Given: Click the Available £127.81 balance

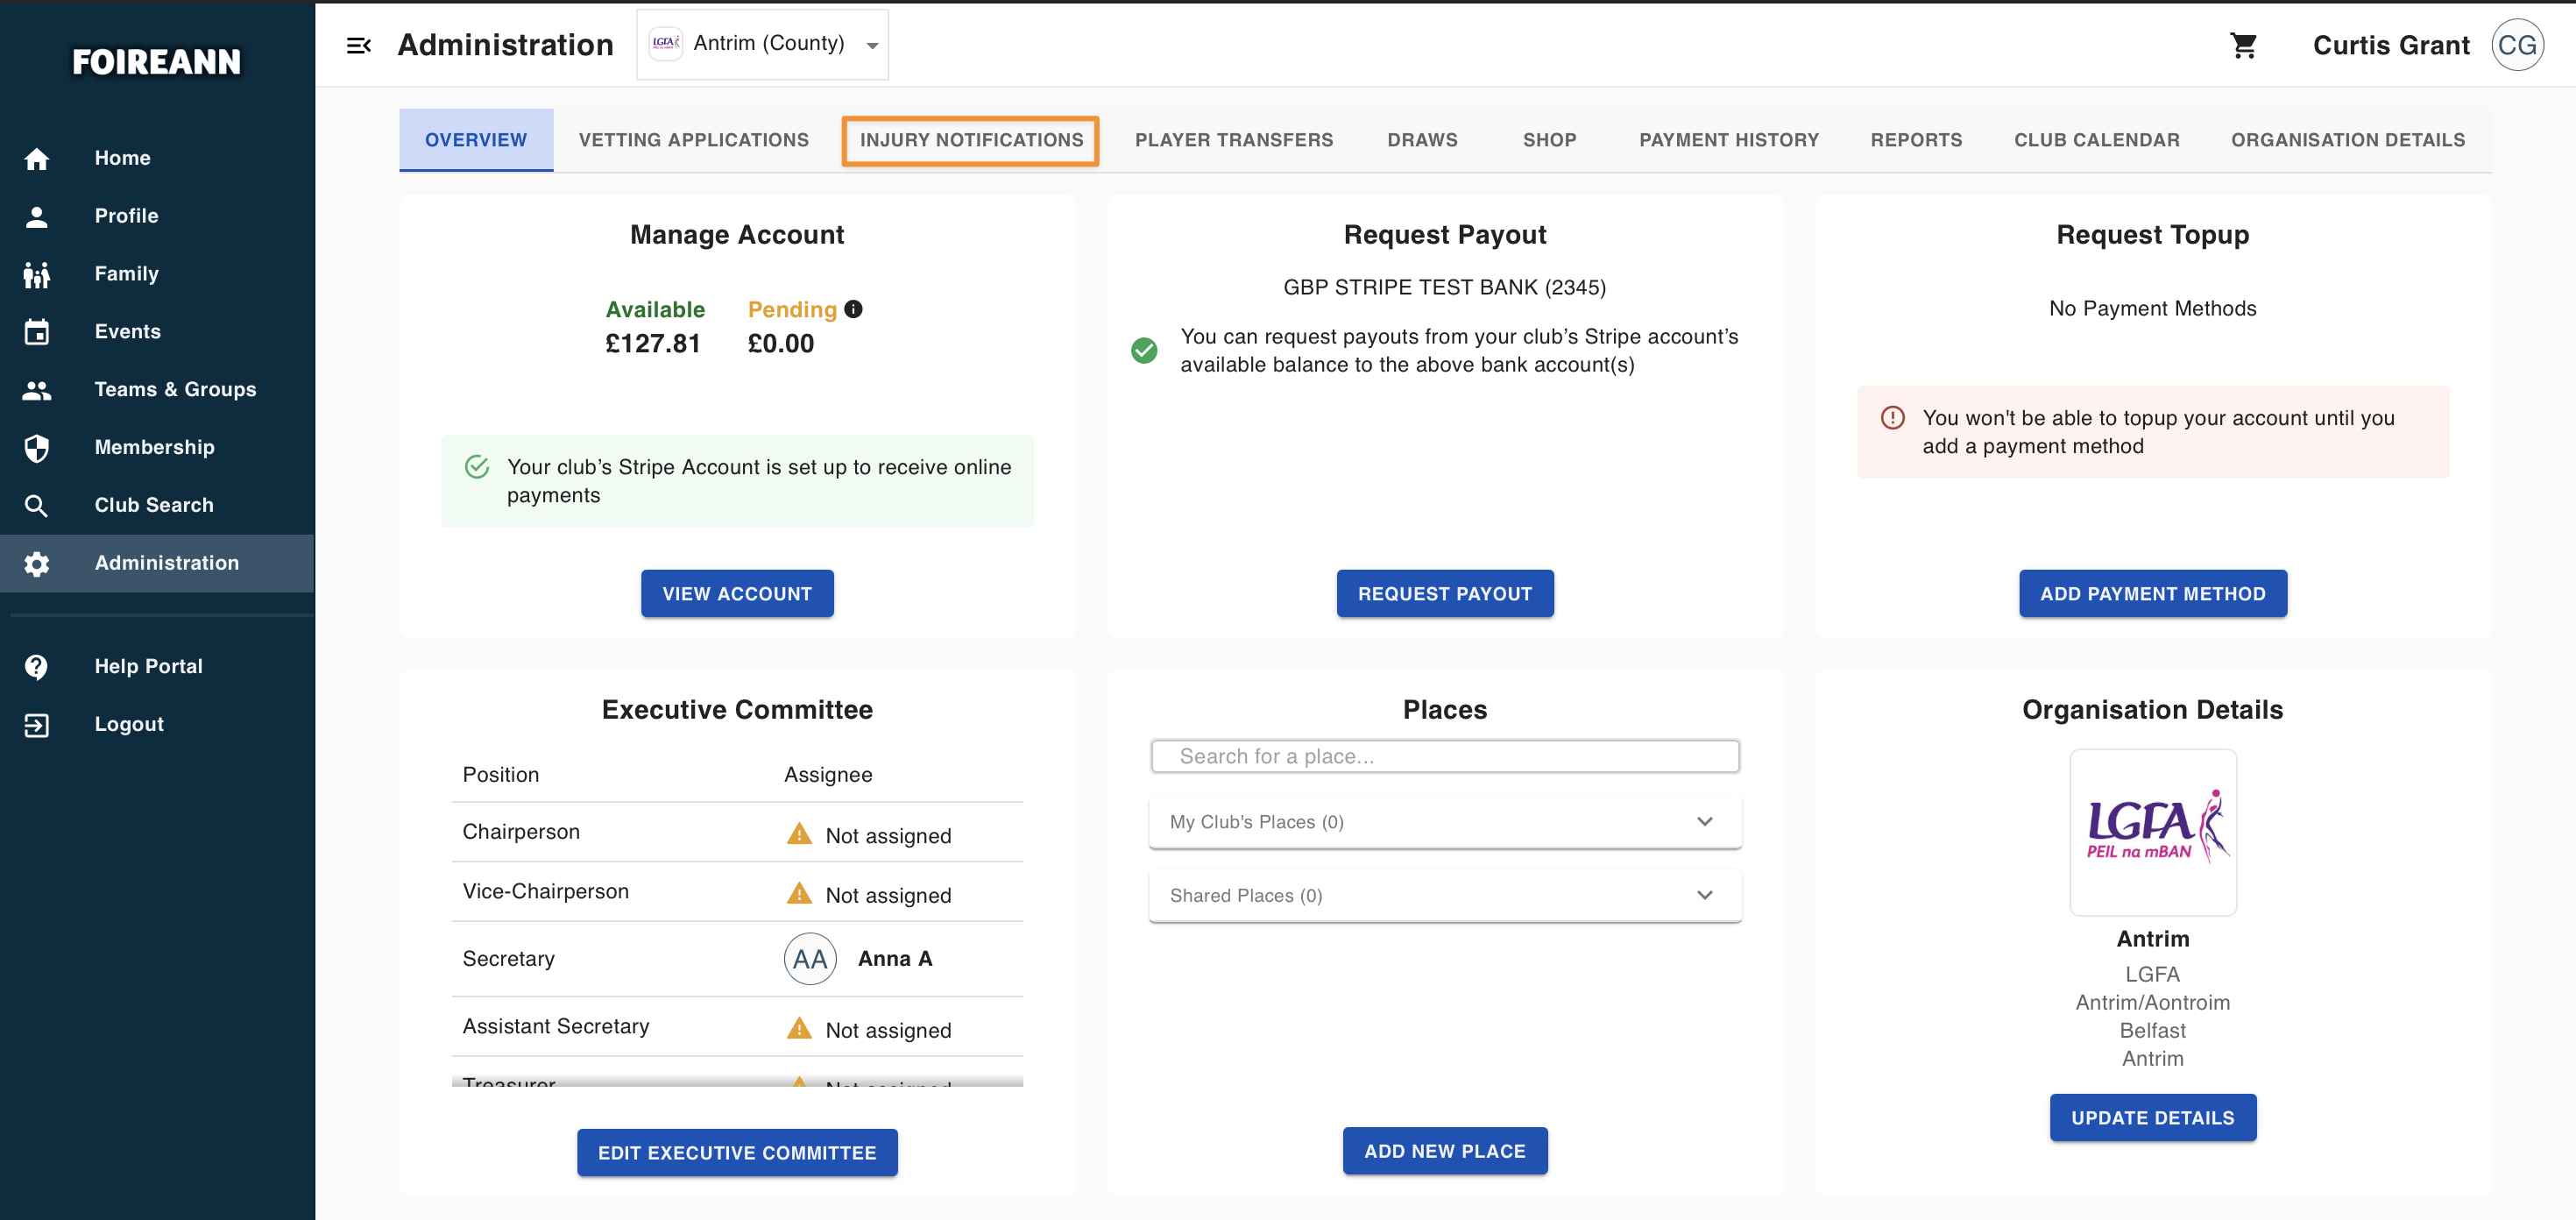Looking at the screenshot, I should 654,327.
